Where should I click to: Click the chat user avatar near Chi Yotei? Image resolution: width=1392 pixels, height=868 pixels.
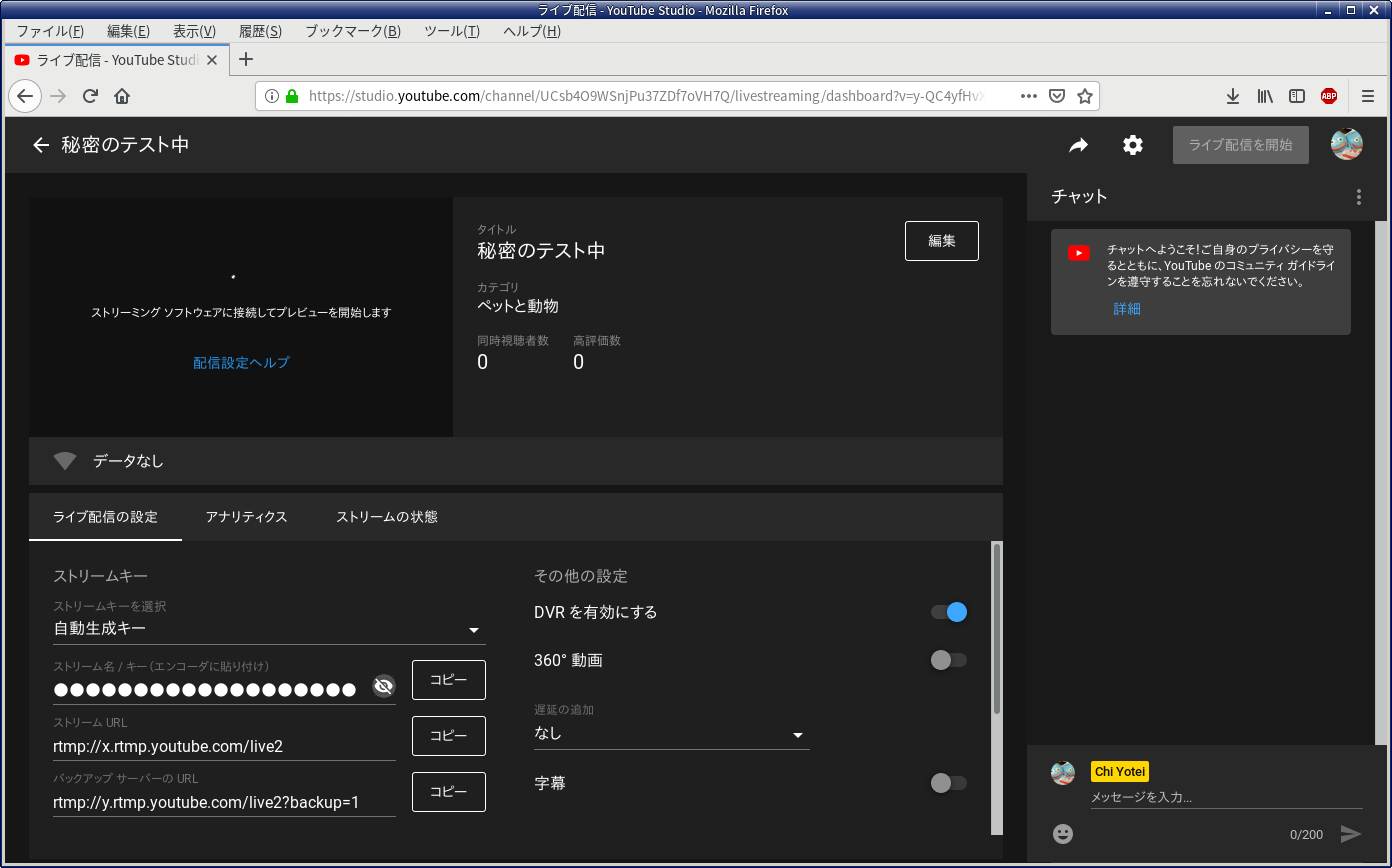pyautogui.click(x=1063, y=772)
